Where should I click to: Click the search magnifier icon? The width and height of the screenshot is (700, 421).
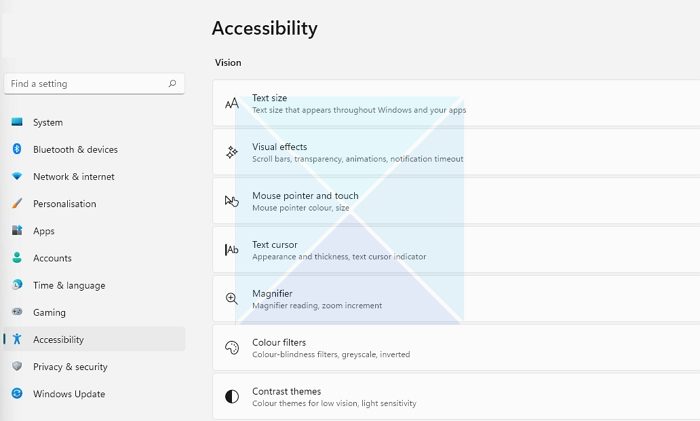[x=173, y=84]
